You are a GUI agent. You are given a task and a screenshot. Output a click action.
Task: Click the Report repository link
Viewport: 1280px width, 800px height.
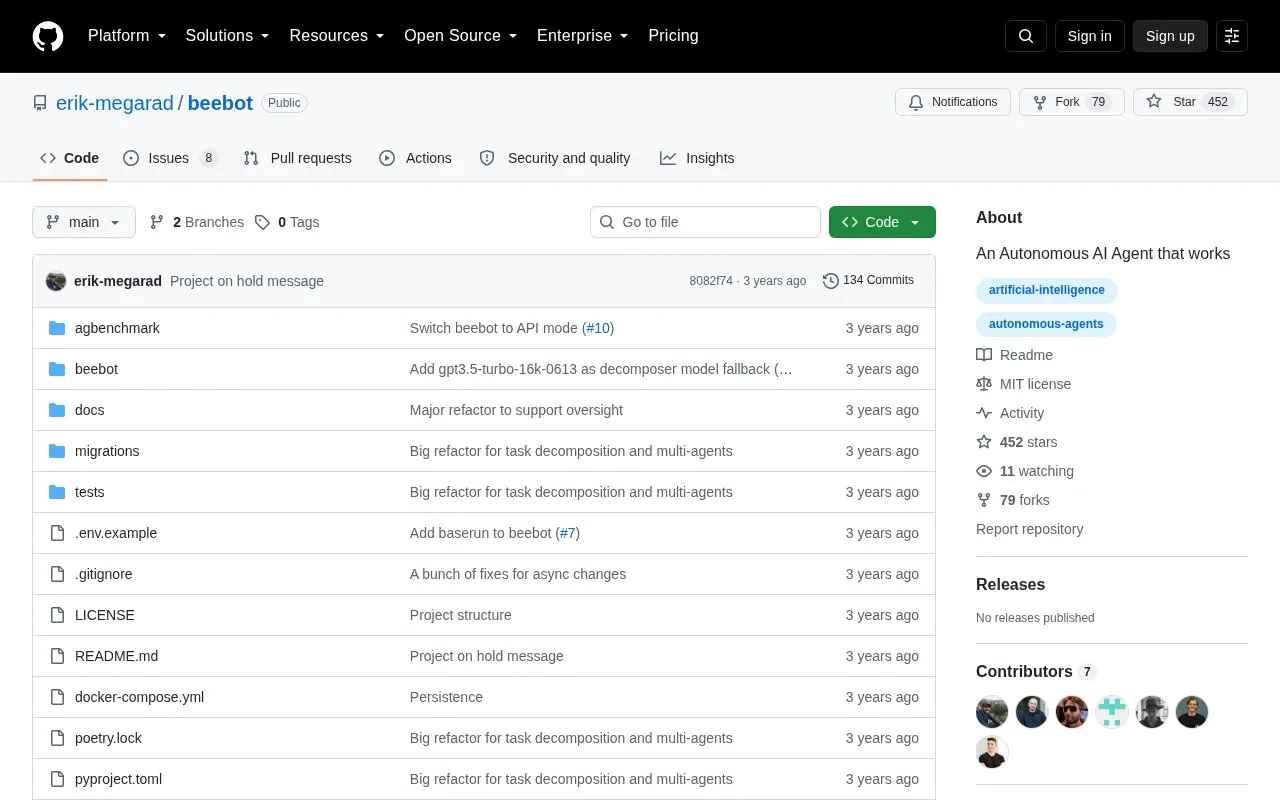click(x=1029, y=529)
